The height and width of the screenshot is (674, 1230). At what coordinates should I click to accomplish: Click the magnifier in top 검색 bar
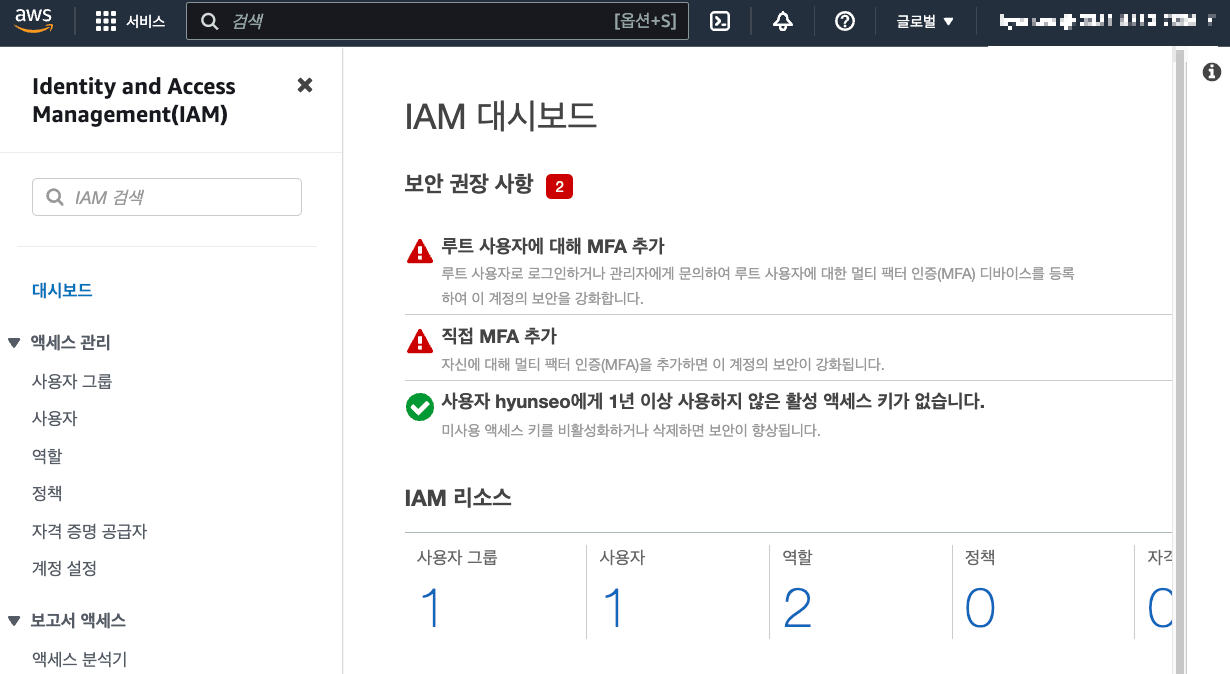210,22
